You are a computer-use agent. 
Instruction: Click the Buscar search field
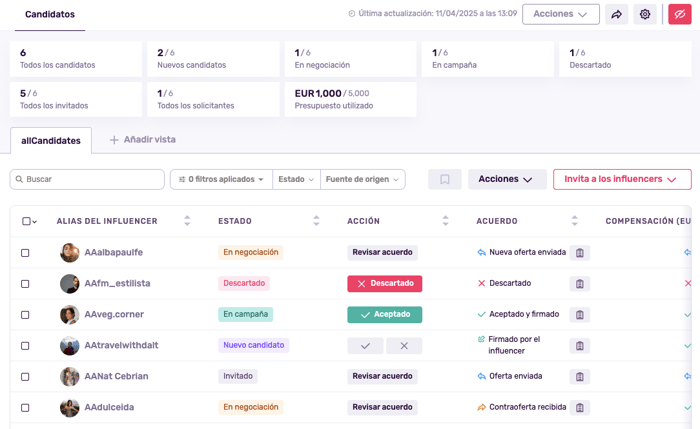click(x=87, y=179)
